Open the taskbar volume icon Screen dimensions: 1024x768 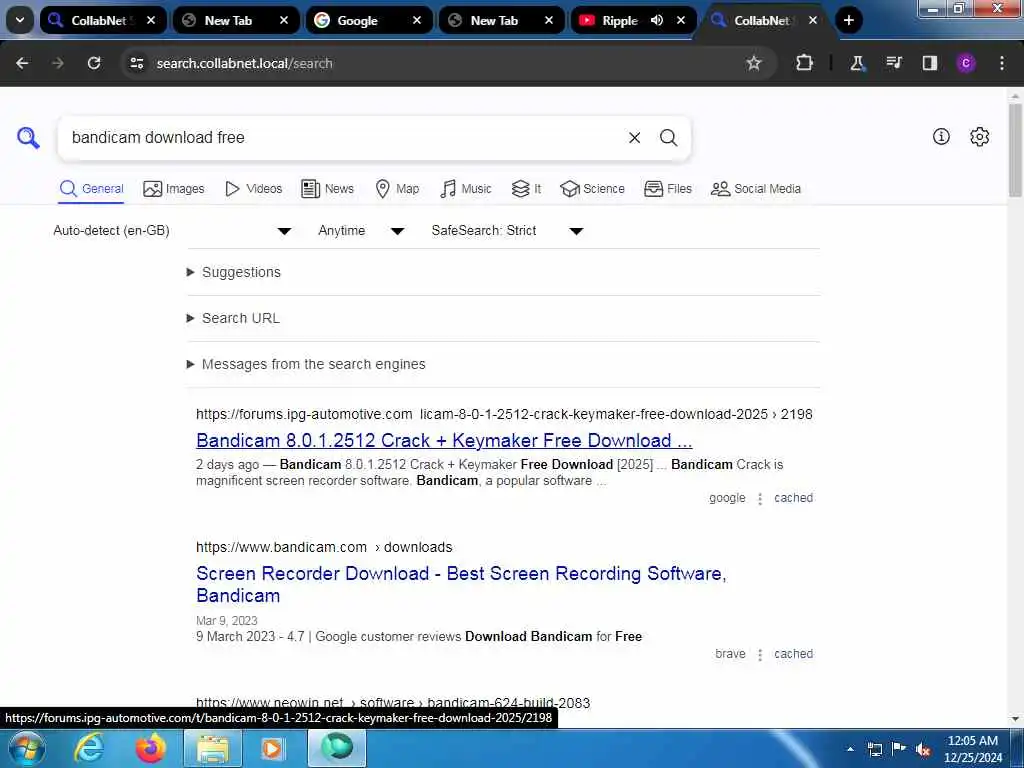923,750
